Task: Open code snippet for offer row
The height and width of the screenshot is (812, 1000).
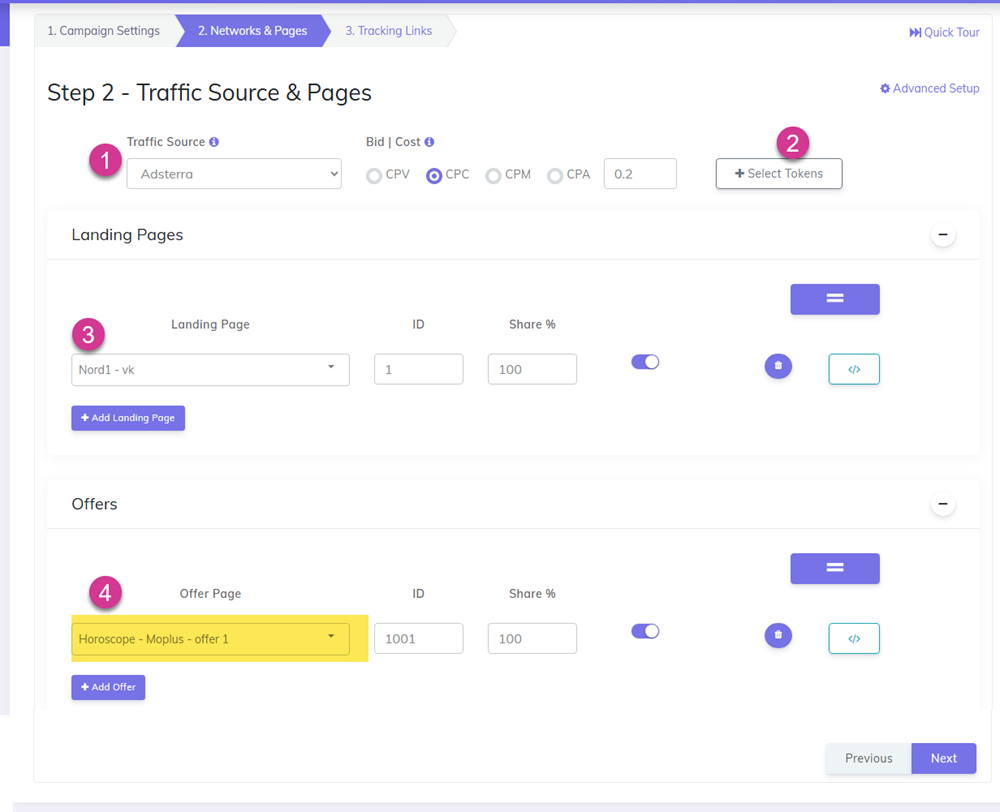Action: pyautogui.click(x=854, y=638)
